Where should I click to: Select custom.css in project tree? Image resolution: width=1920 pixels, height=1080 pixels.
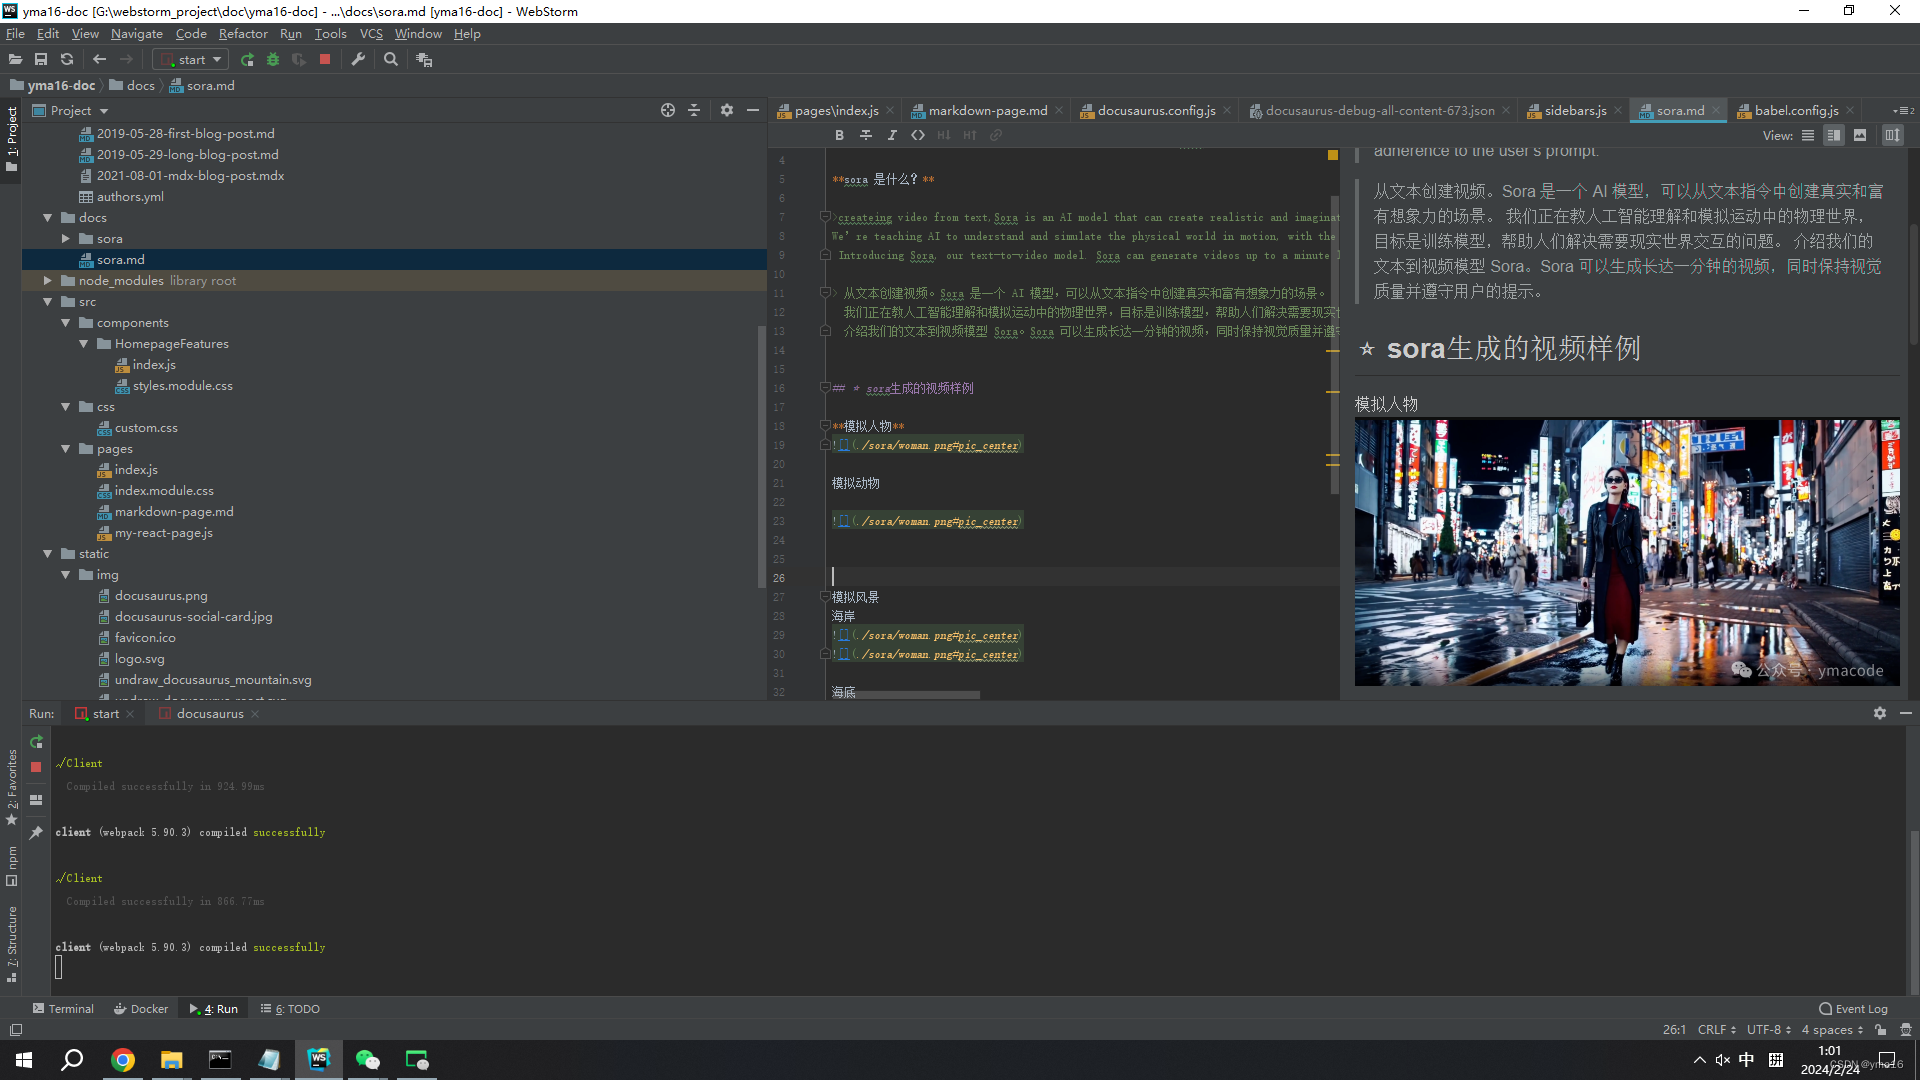coord(146,428)
